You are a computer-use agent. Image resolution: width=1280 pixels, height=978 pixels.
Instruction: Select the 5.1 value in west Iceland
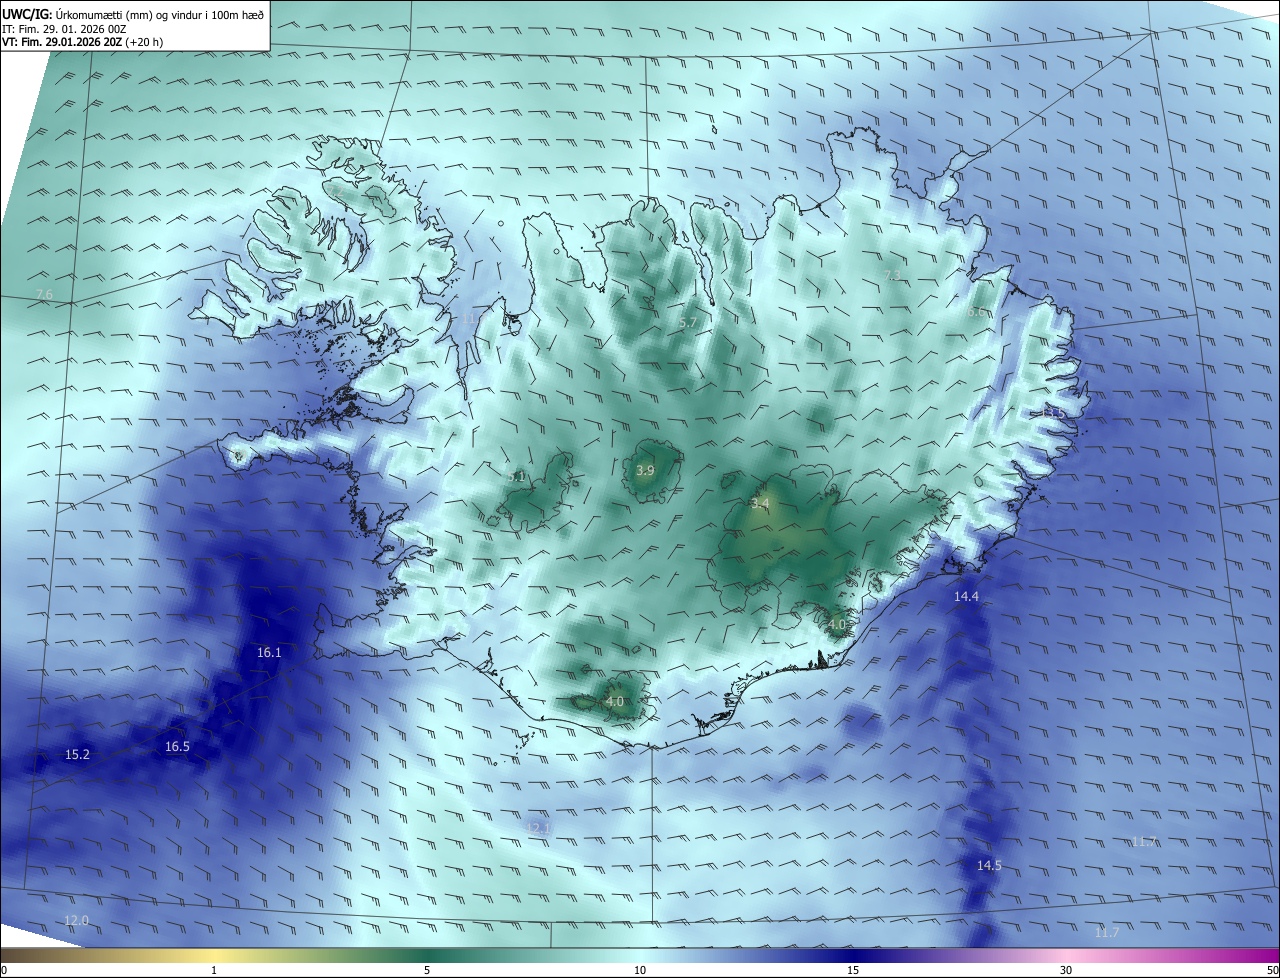(x=516, y=477)
